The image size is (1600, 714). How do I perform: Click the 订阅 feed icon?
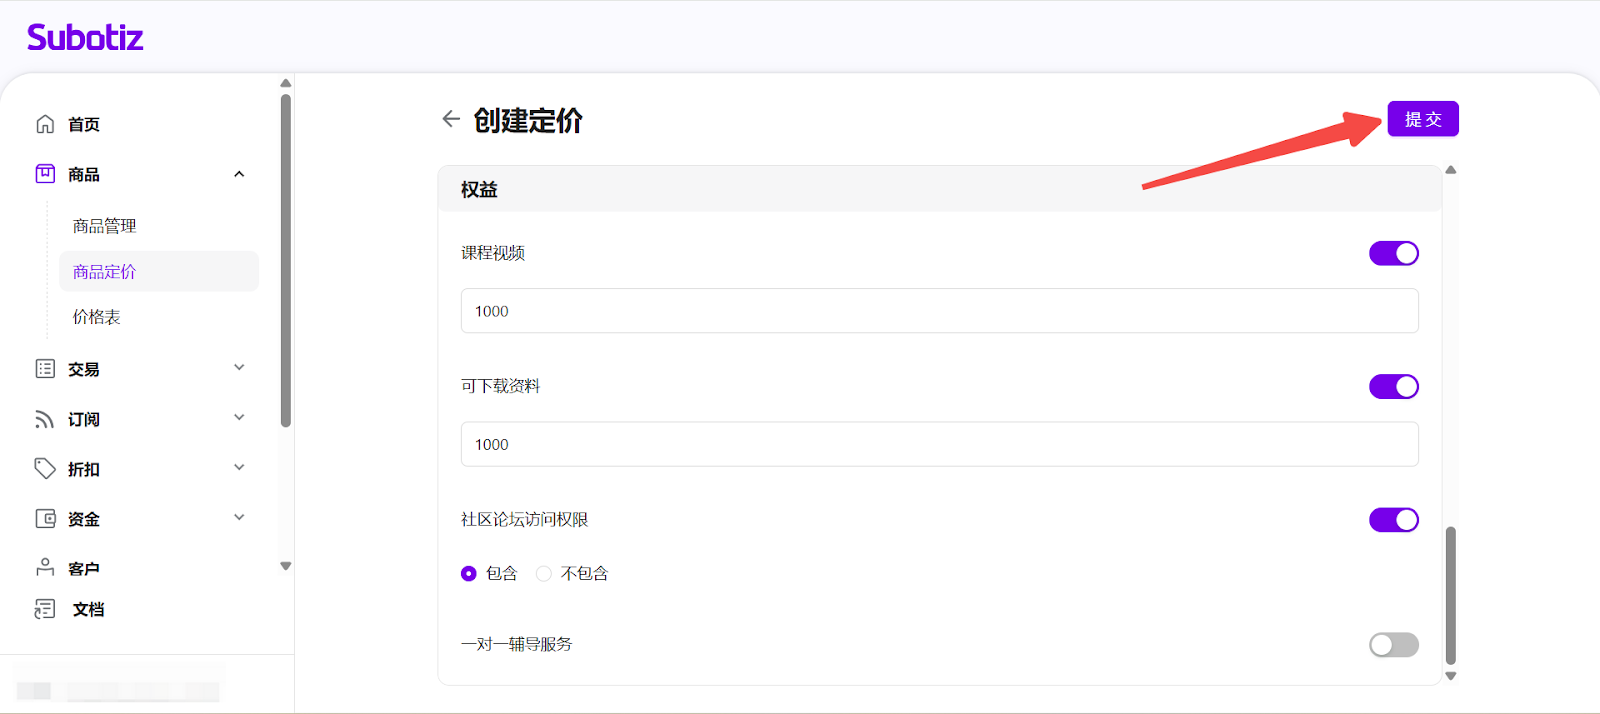click(x=45, y=419)
